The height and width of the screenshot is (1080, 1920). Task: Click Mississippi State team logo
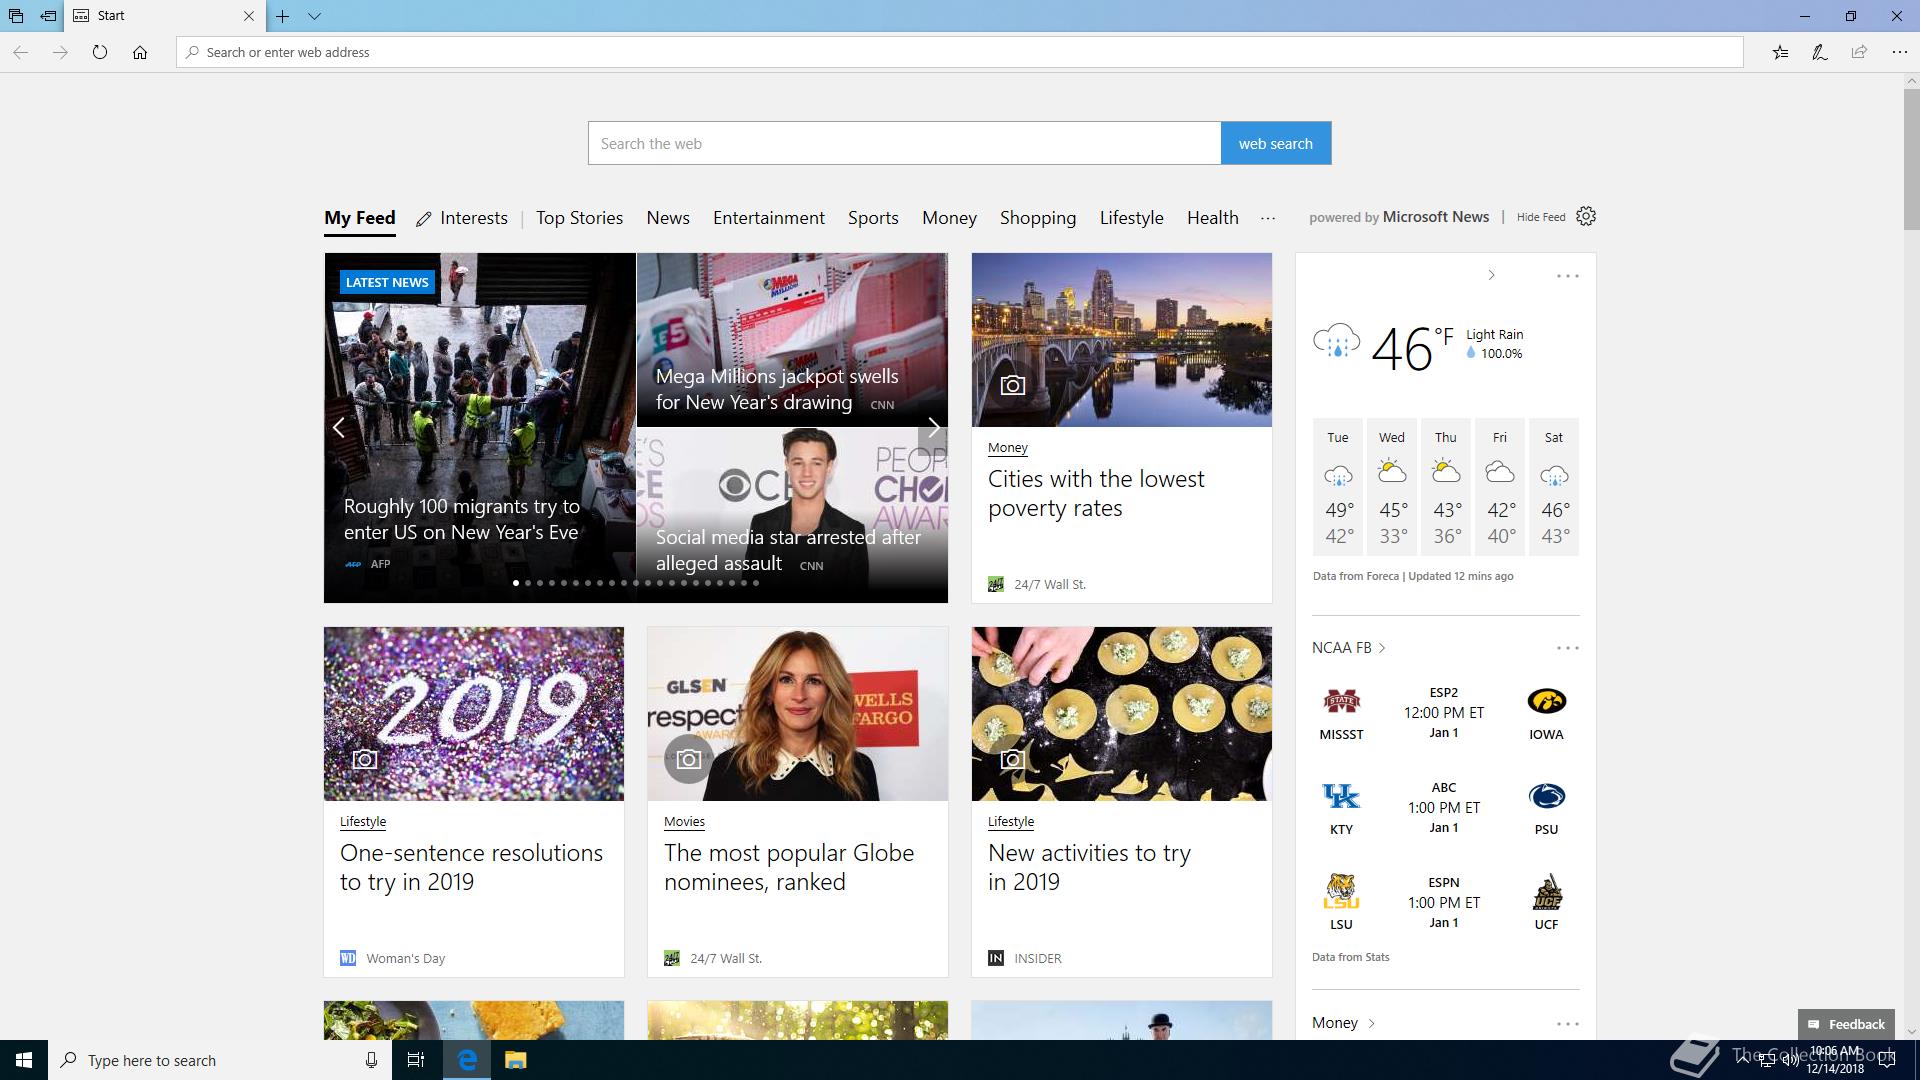coord(1341,702)
